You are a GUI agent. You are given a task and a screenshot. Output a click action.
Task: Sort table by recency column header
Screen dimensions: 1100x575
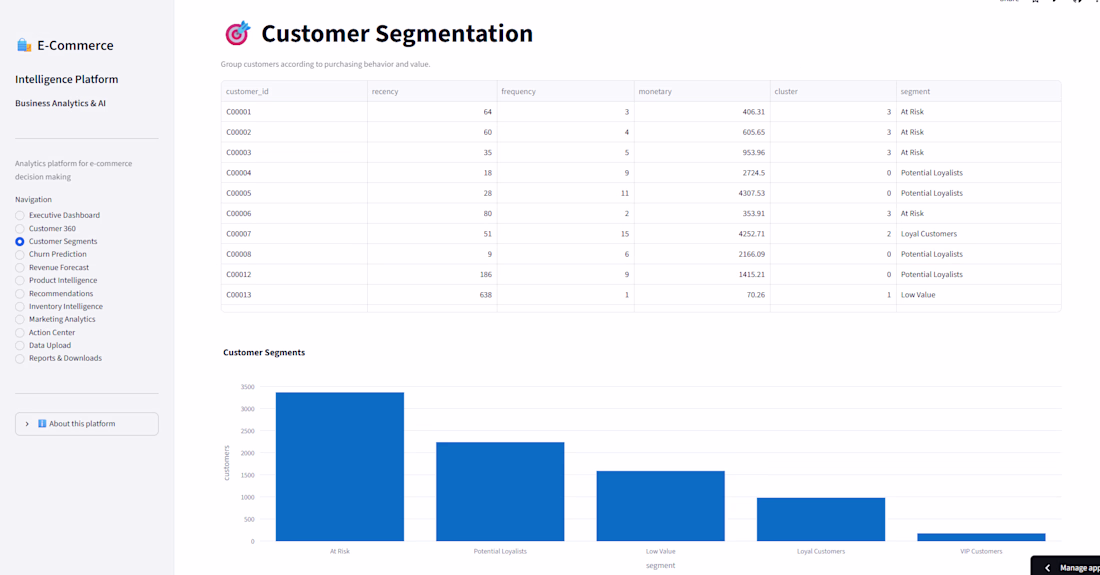click(x=432, y=91)
